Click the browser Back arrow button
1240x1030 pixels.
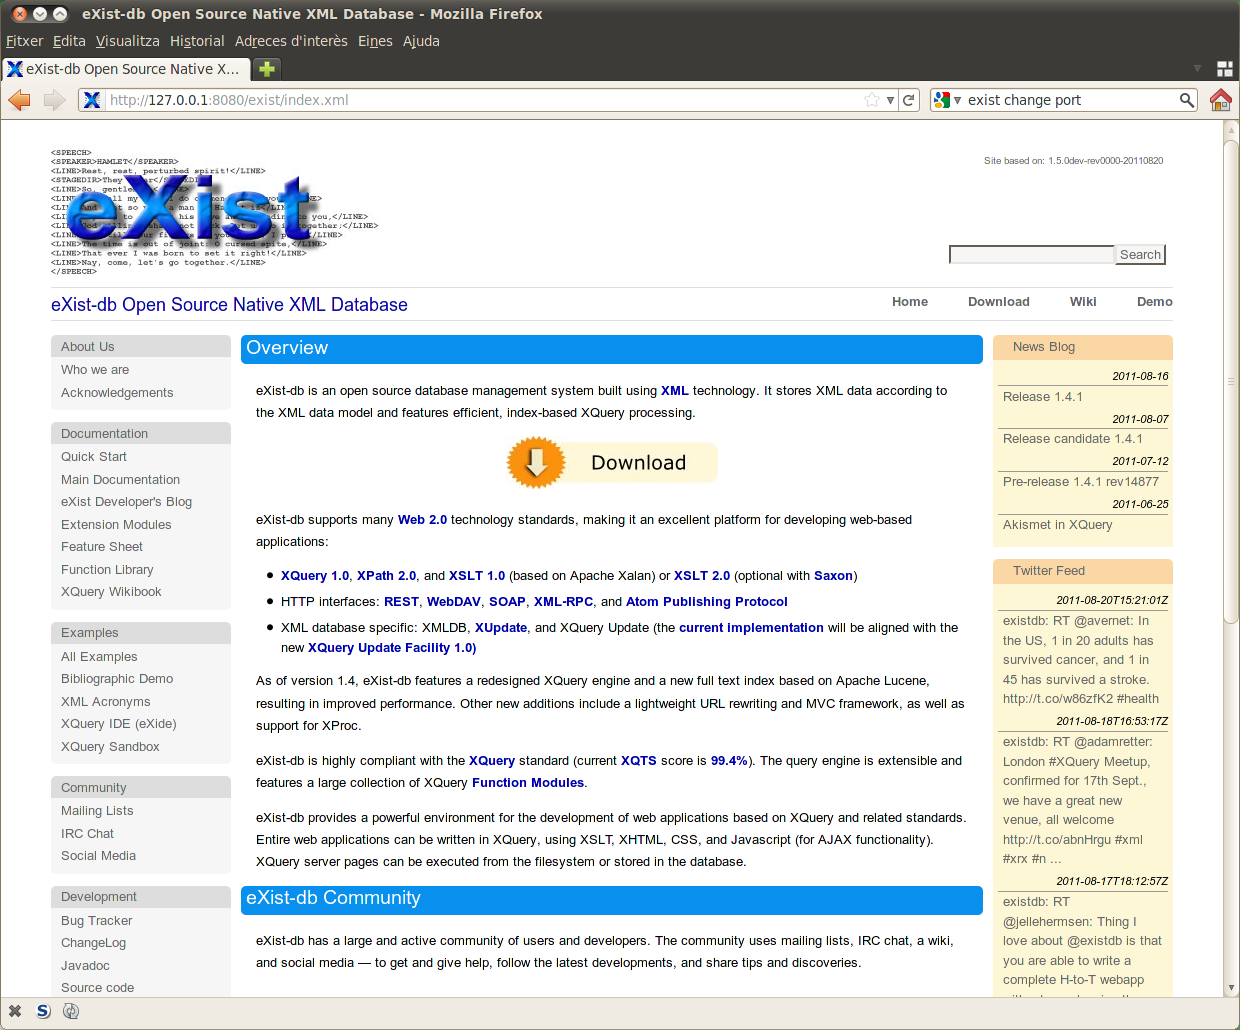[x=19, y=100]
